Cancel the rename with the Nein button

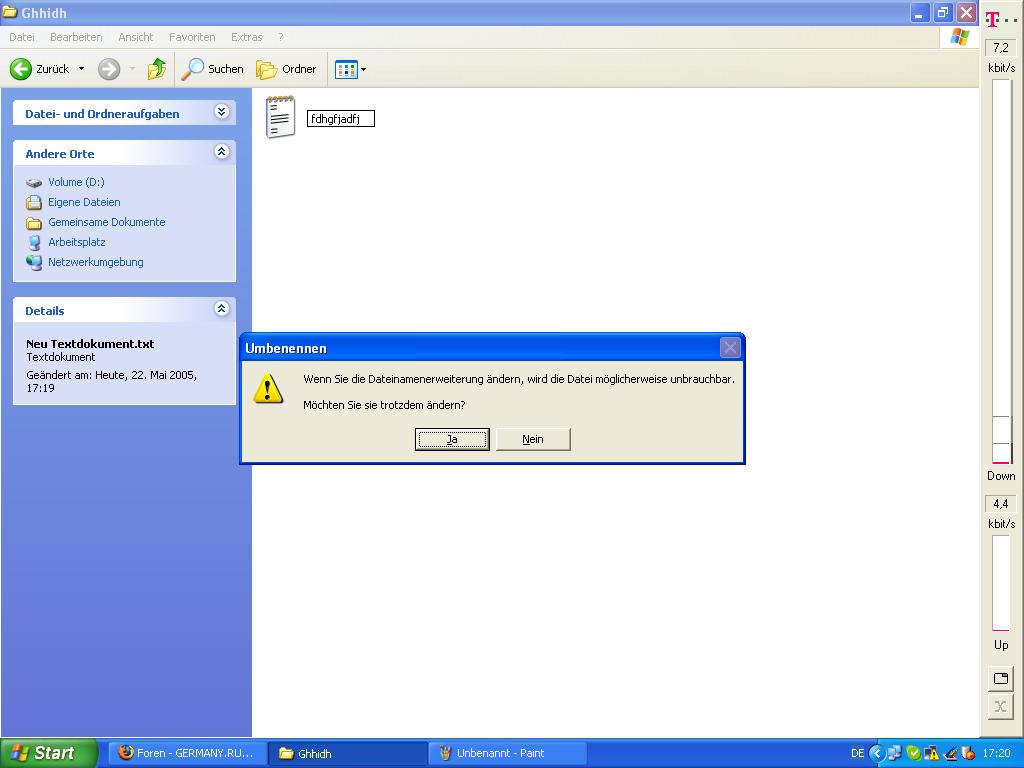tap(533, 440)
